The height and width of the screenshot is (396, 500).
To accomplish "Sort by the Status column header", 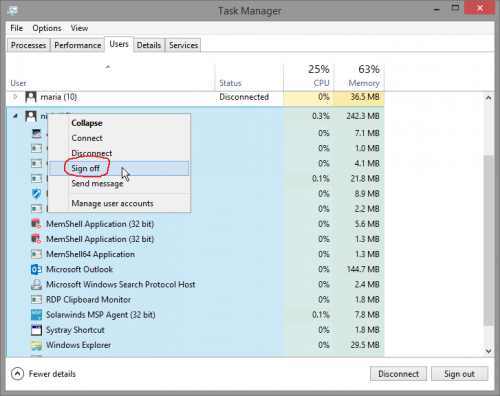I will tap(249, 77).
